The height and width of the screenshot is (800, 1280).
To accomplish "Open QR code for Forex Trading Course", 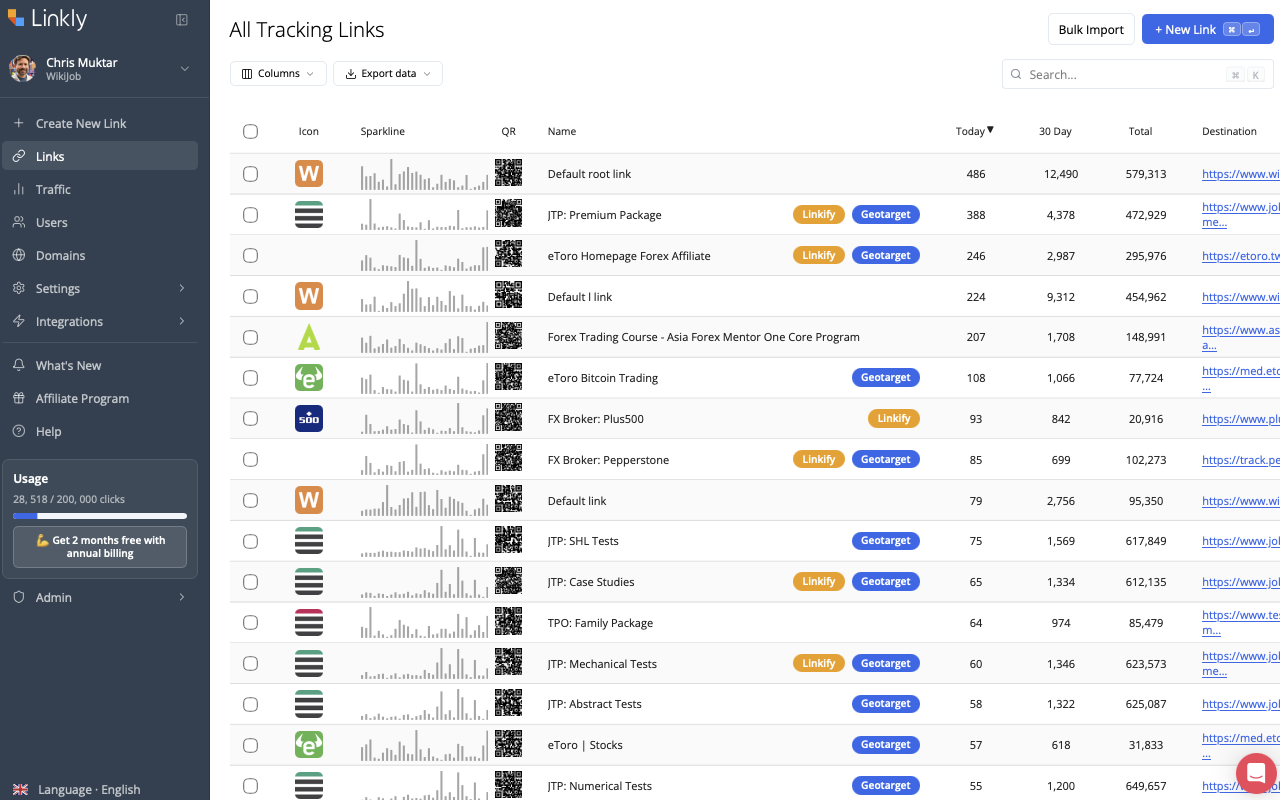I will pyautogui.click(x=508, y=337).
